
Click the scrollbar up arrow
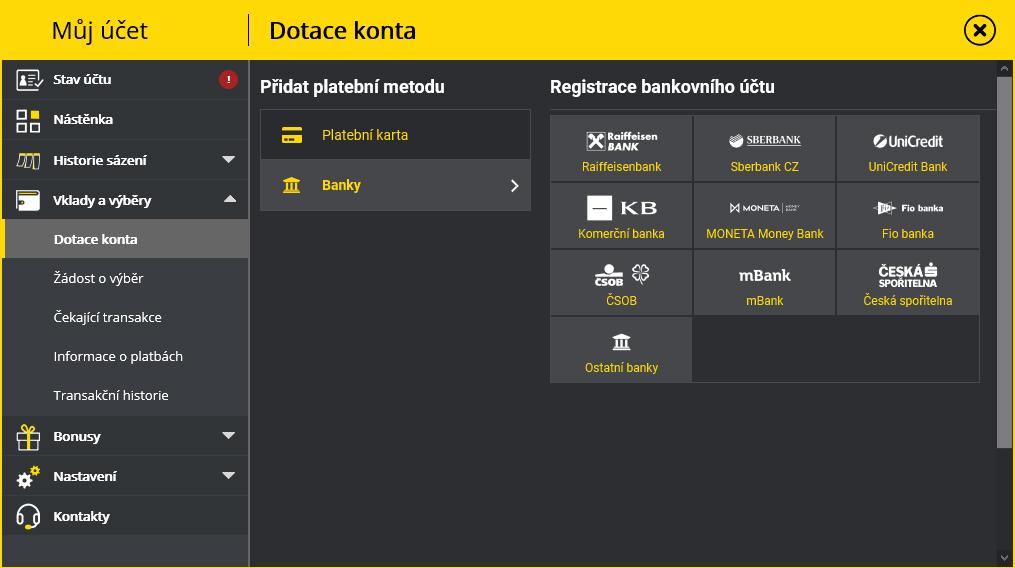(1004, 68)
